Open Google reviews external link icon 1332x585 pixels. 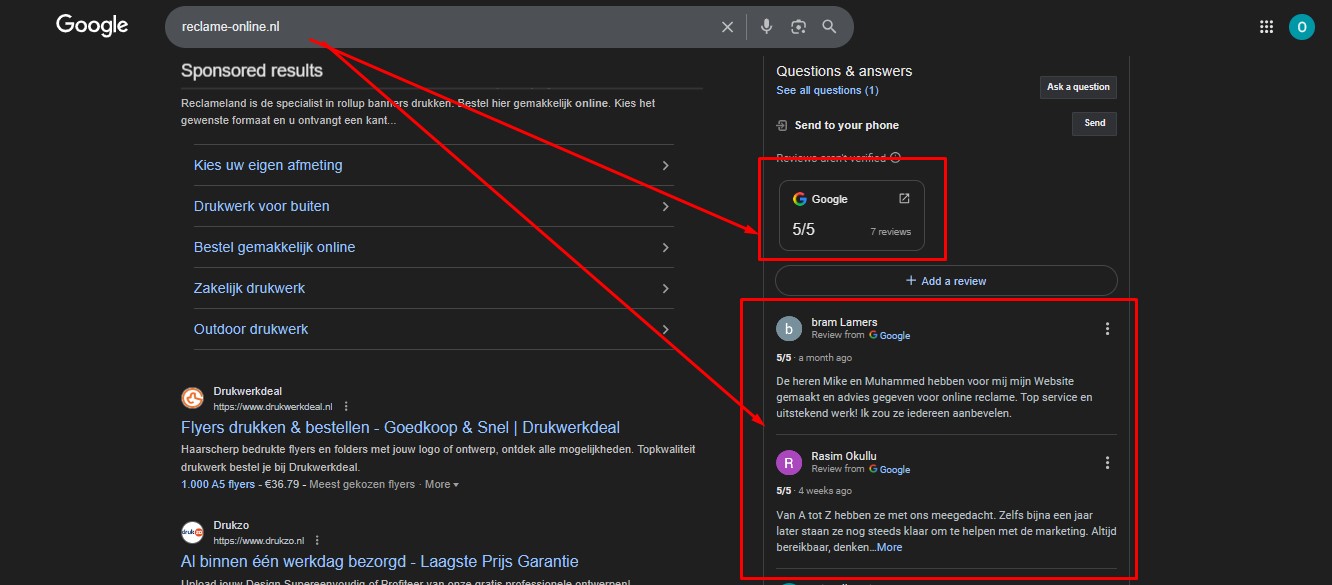tap(904, 198)
